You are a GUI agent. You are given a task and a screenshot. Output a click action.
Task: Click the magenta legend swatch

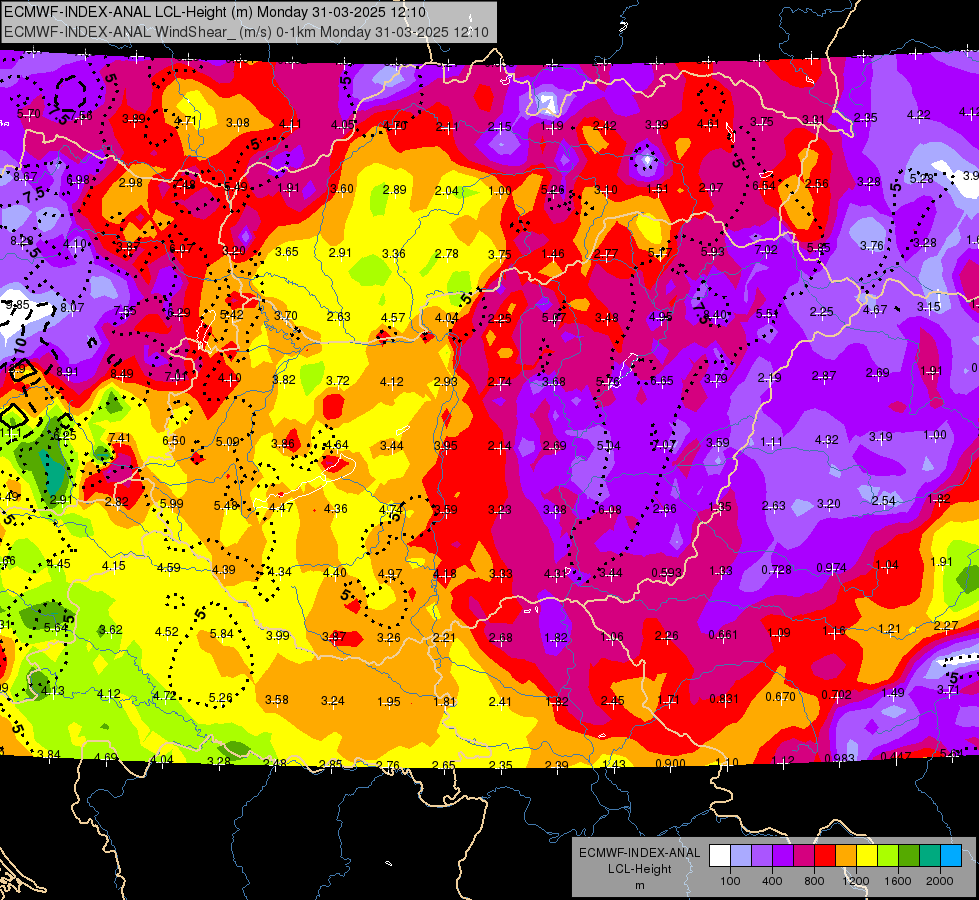click(x=804, y=856)
